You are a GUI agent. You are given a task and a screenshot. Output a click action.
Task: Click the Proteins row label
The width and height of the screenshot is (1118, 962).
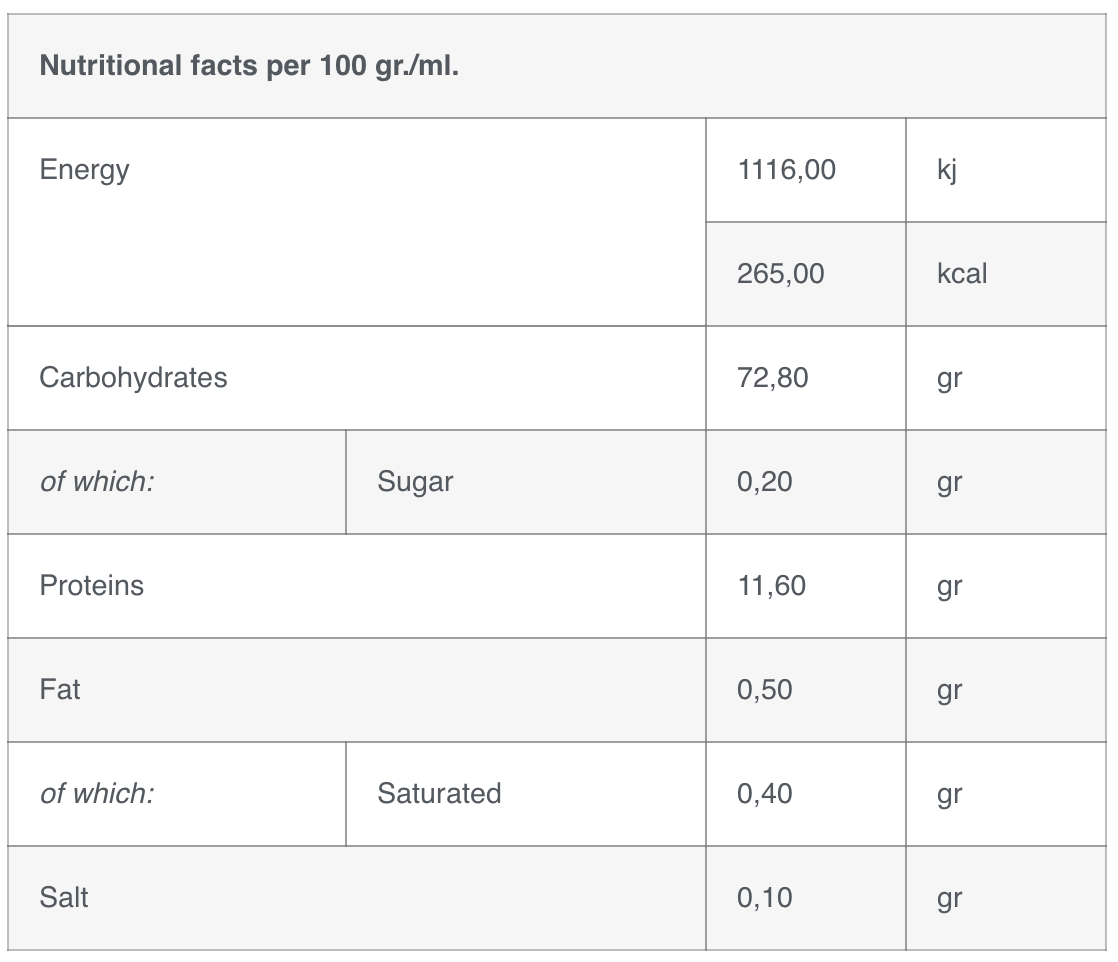click(x=91, y=585)
